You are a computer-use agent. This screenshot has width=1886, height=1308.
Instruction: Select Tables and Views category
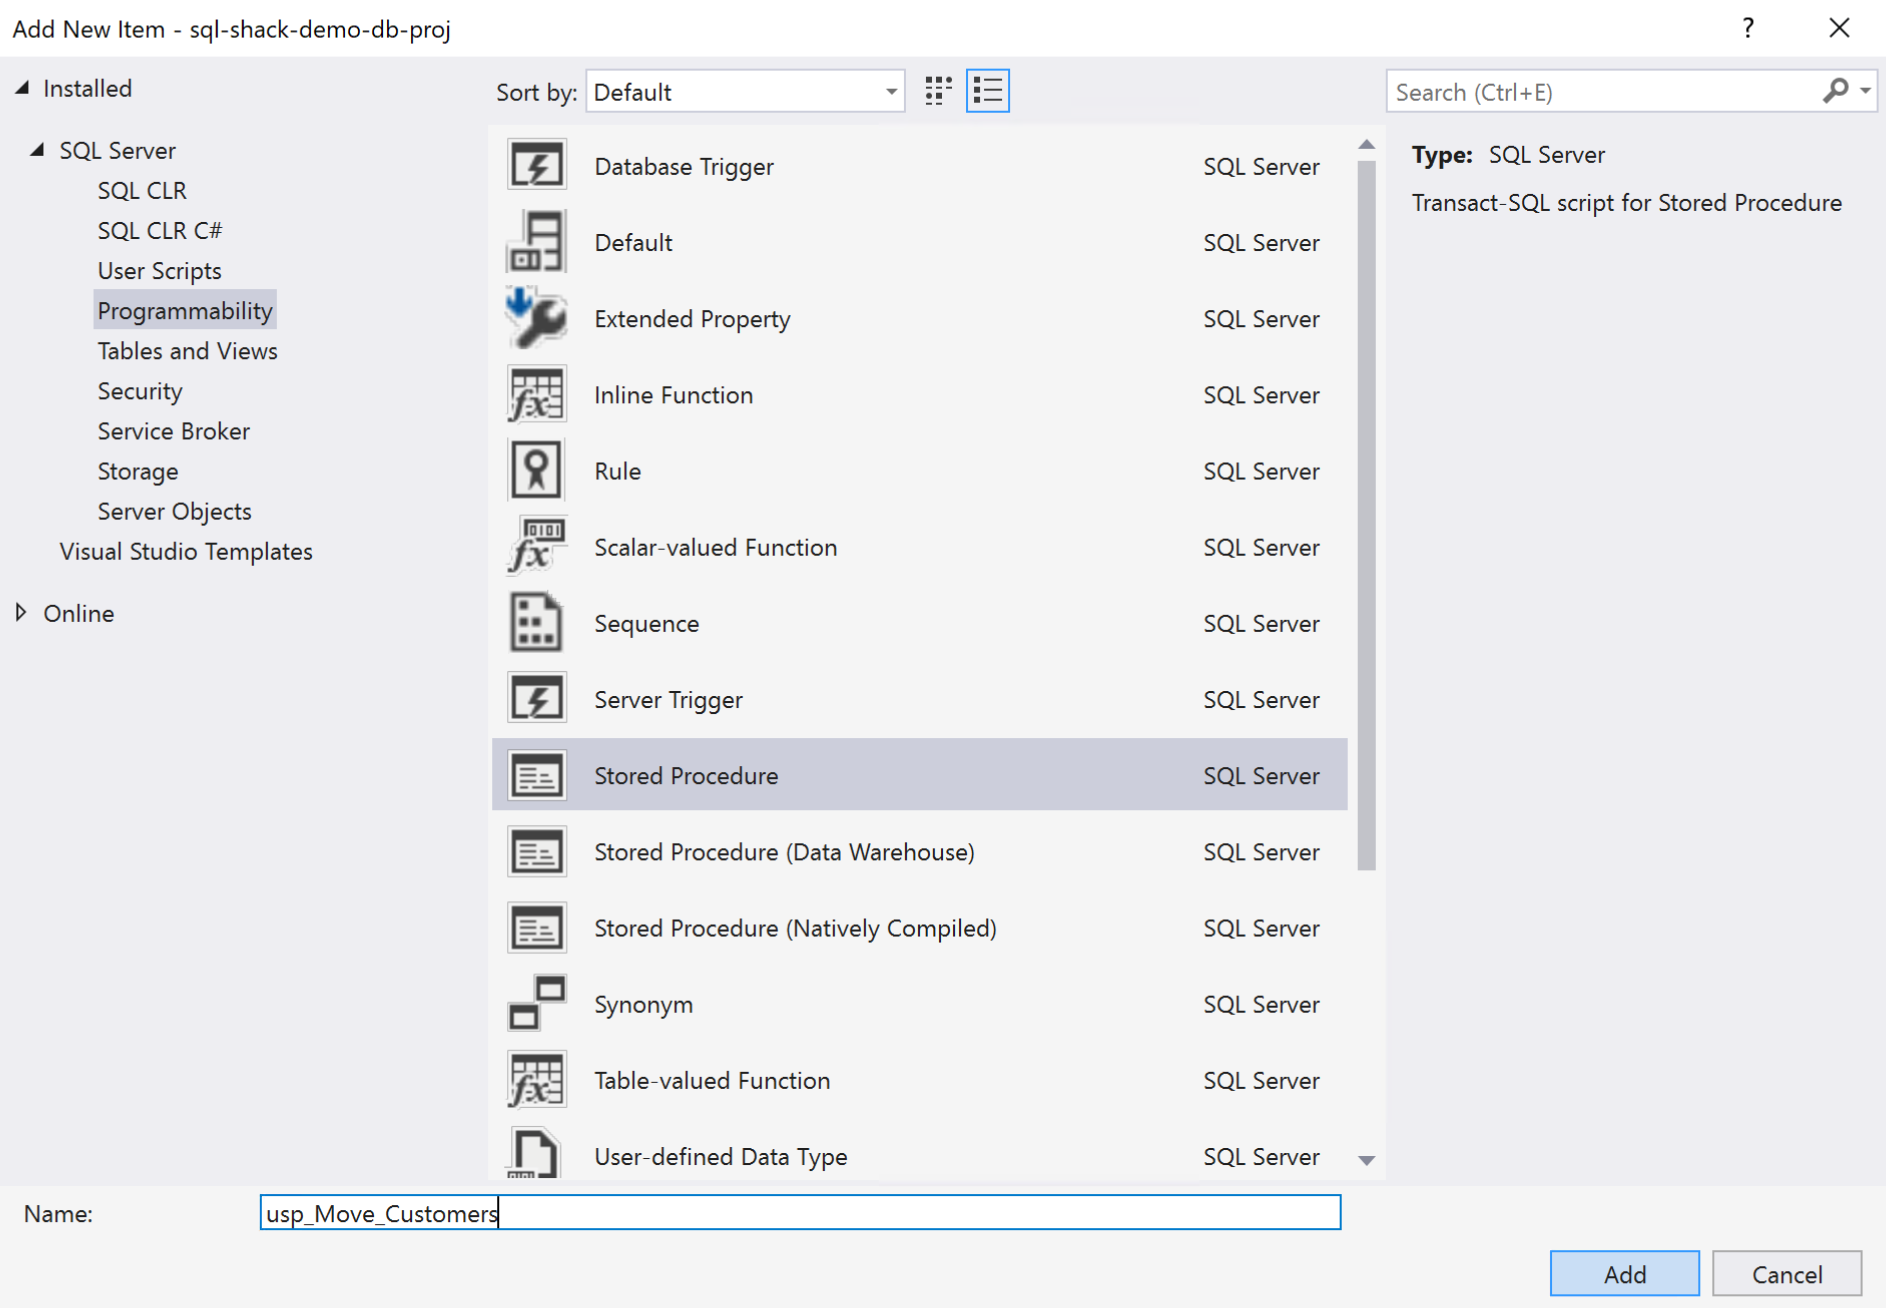click(x=187, y=351)
